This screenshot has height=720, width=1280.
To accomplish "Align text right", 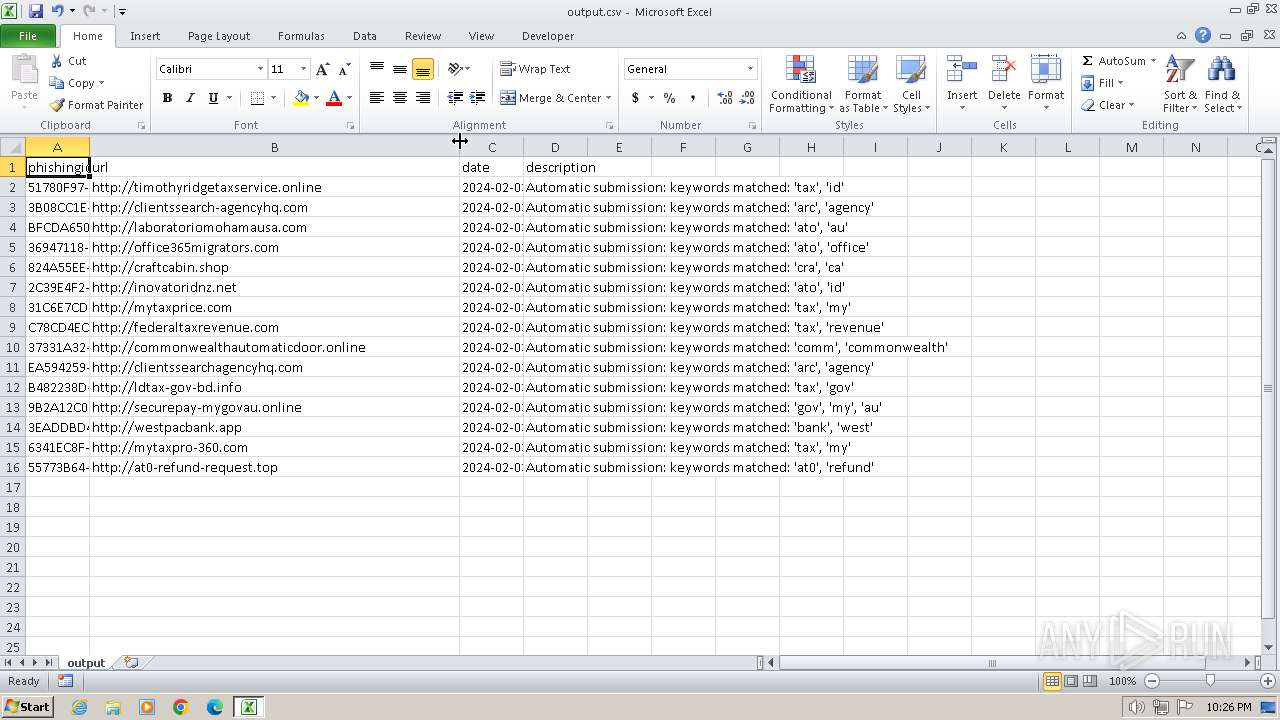I will [423, 98].
